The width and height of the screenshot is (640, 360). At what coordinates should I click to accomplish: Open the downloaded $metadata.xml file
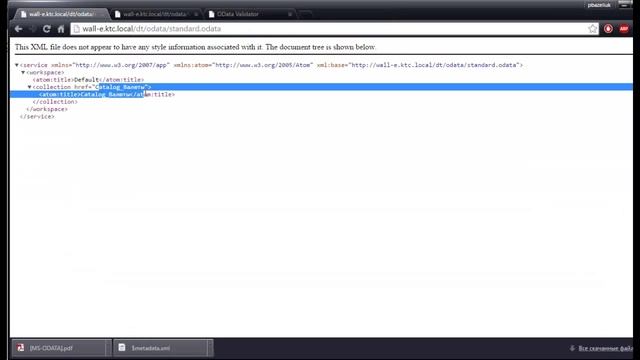[160, 348]
